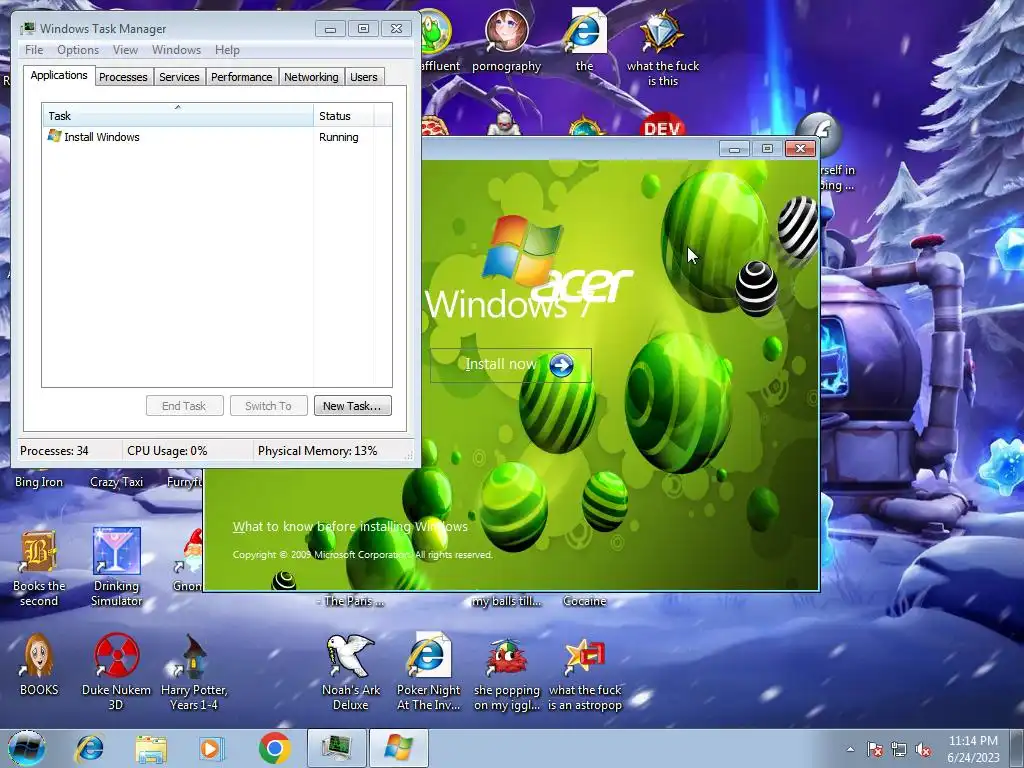Select the Install Windows task row
Screen dimensions: 1024x768
[217, 137]
